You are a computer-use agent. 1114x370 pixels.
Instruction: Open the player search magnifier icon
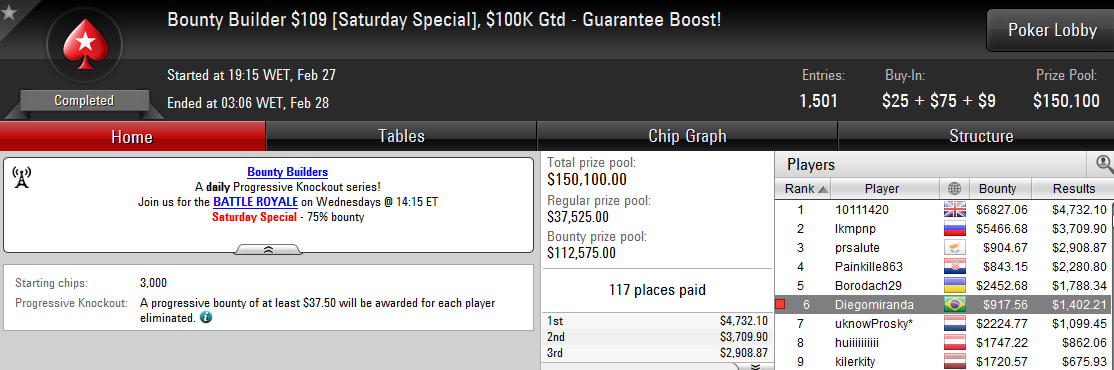pos(1105,165)
